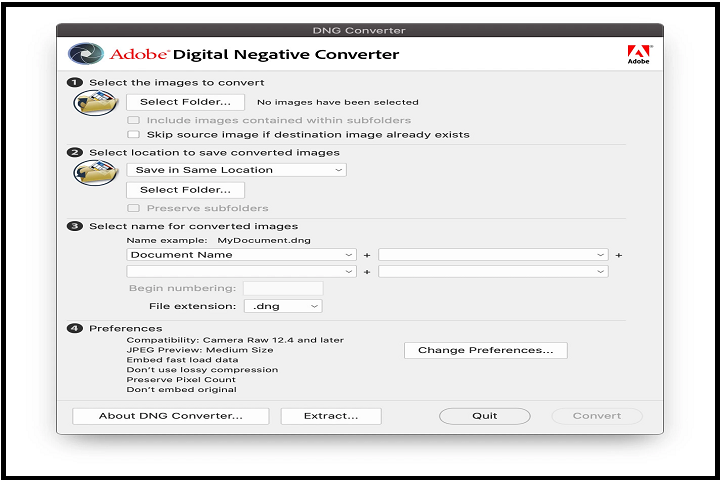The image size is (720, 480).
Task: Click Select Folder for images to convert
Action: 185,102
